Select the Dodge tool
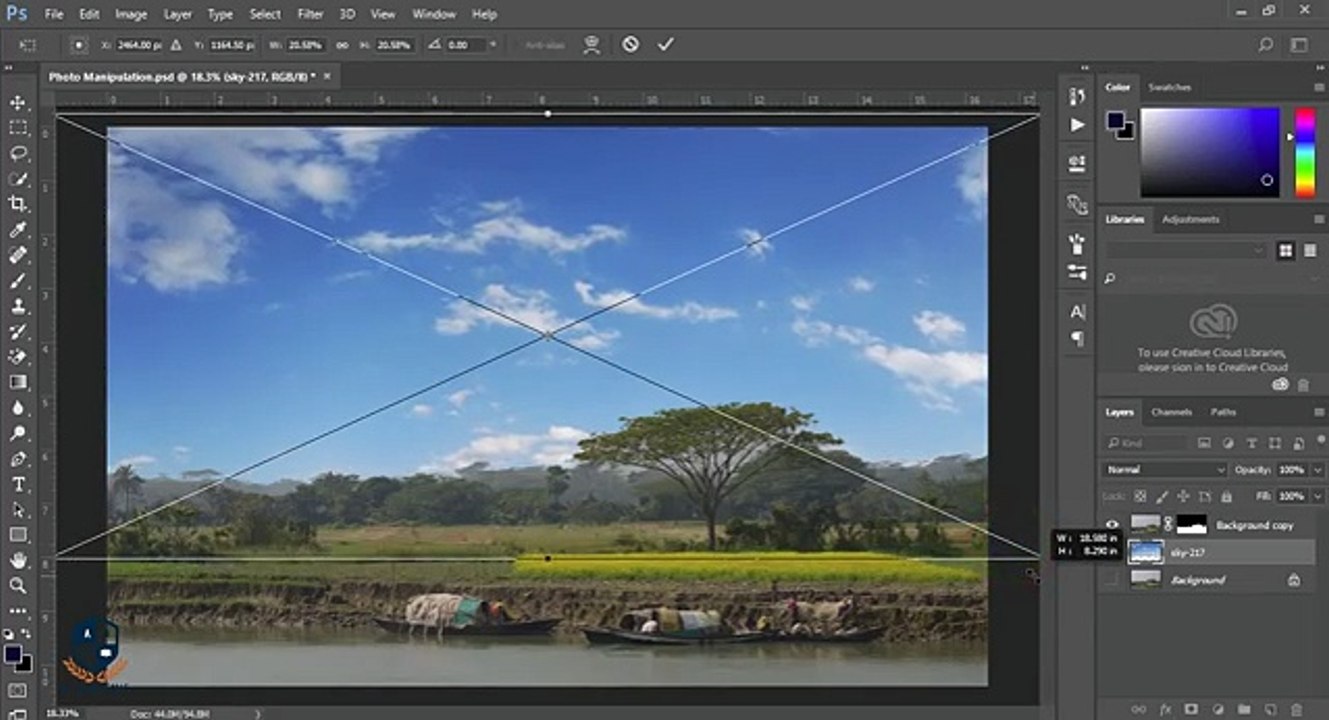 18,433
